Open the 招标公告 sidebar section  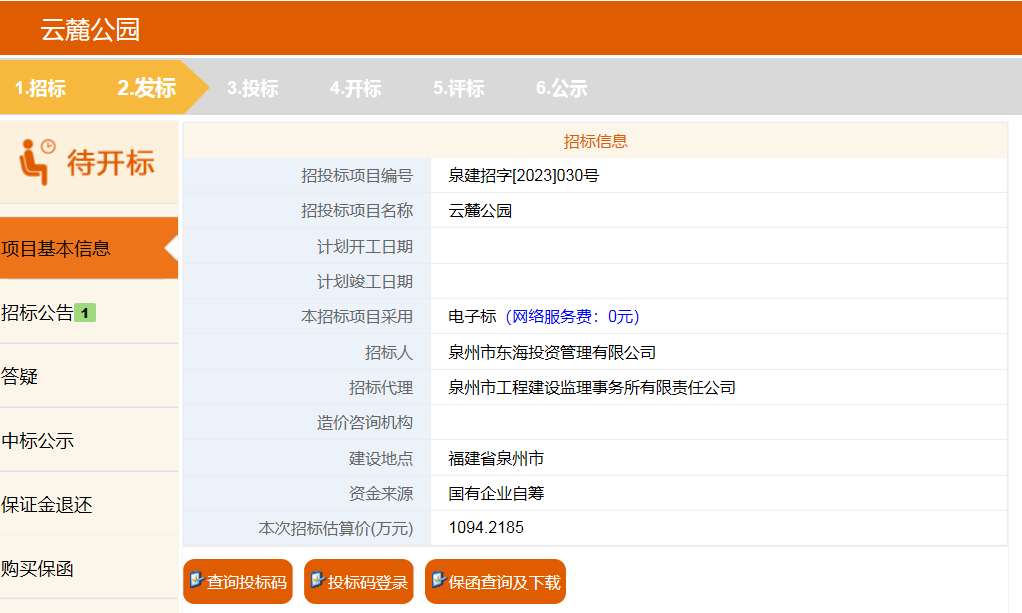click(x=38, y=313)
